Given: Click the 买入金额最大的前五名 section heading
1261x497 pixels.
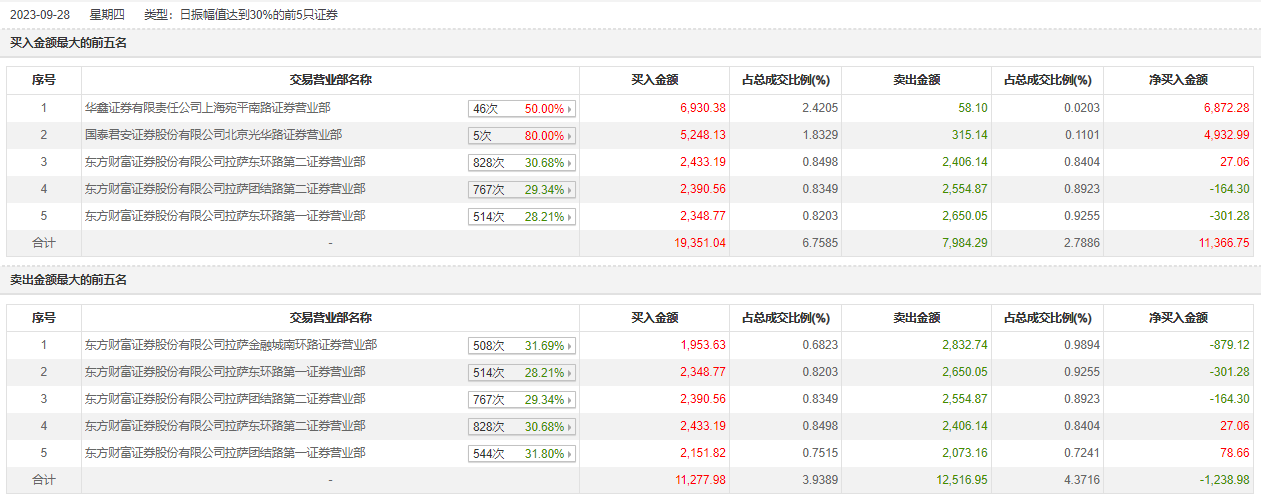Looking at the screenshot, I should click(69, 43).
